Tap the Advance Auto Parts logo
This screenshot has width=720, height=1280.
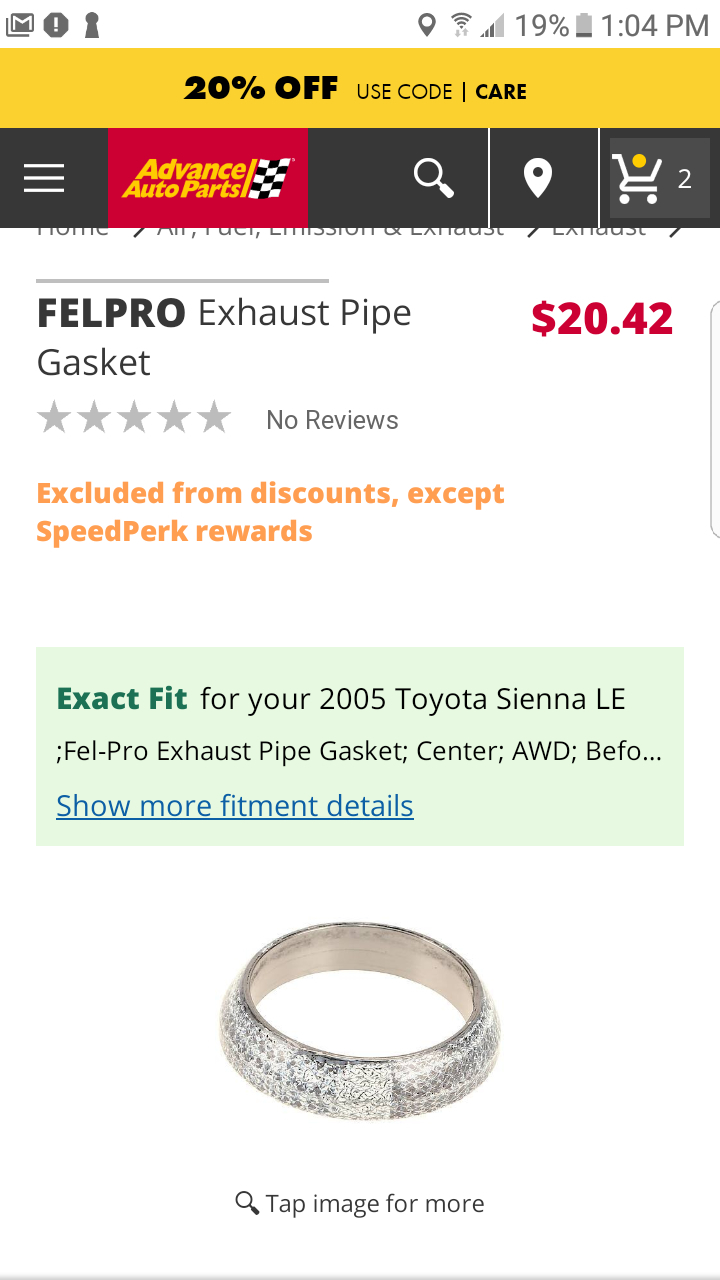207,178
